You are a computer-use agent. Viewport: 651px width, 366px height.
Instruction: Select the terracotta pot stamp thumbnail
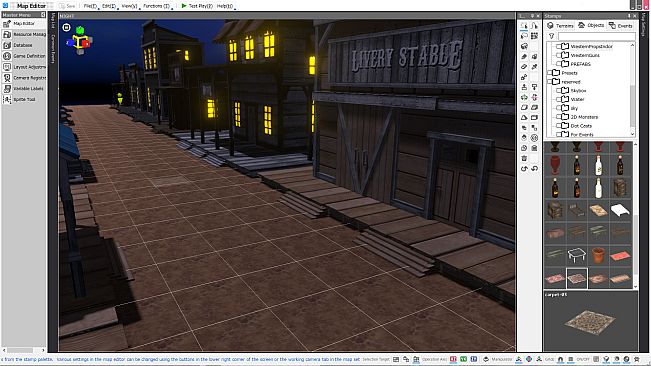pyautogui.click(x=598, y=255)
